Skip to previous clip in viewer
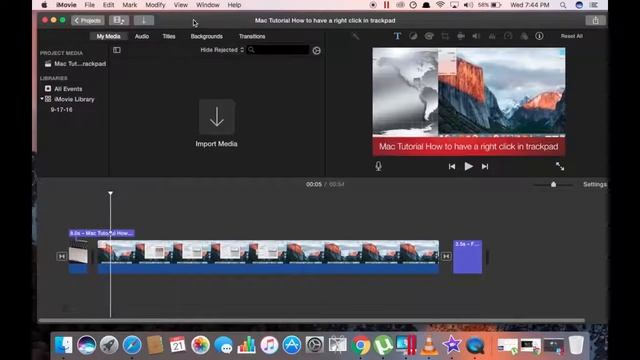Screen dimensions: 640x360 coord(452,167)
